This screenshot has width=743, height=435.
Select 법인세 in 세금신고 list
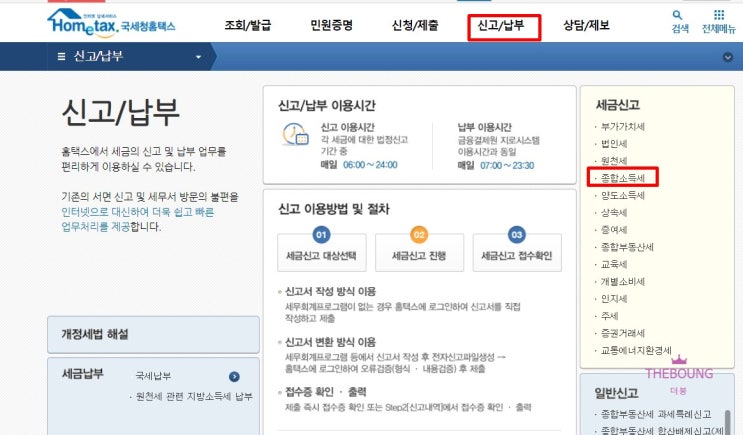614,144
